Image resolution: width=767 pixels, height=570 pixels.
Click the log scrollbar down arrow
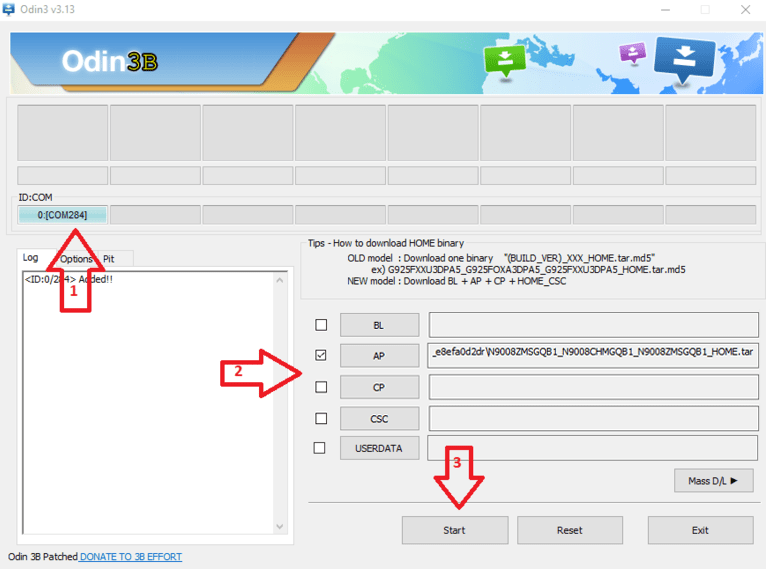click(280, 527)
